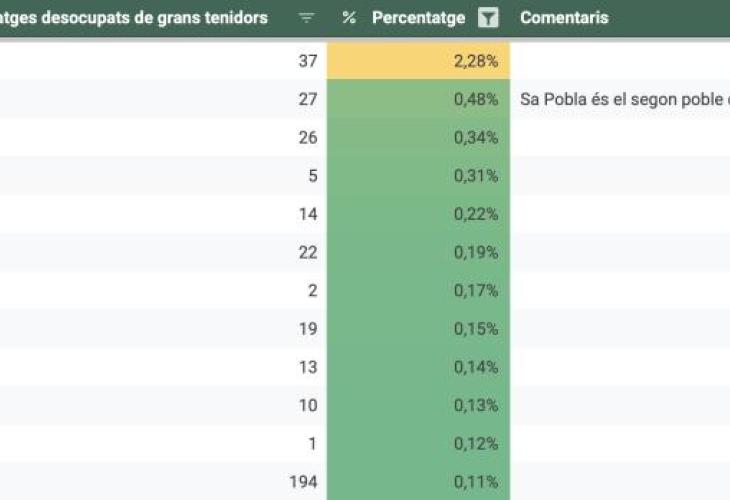The width and height of the screenshot is (730, 500).
Task: Click the percent type icon in header
Action: pos(349,18)
